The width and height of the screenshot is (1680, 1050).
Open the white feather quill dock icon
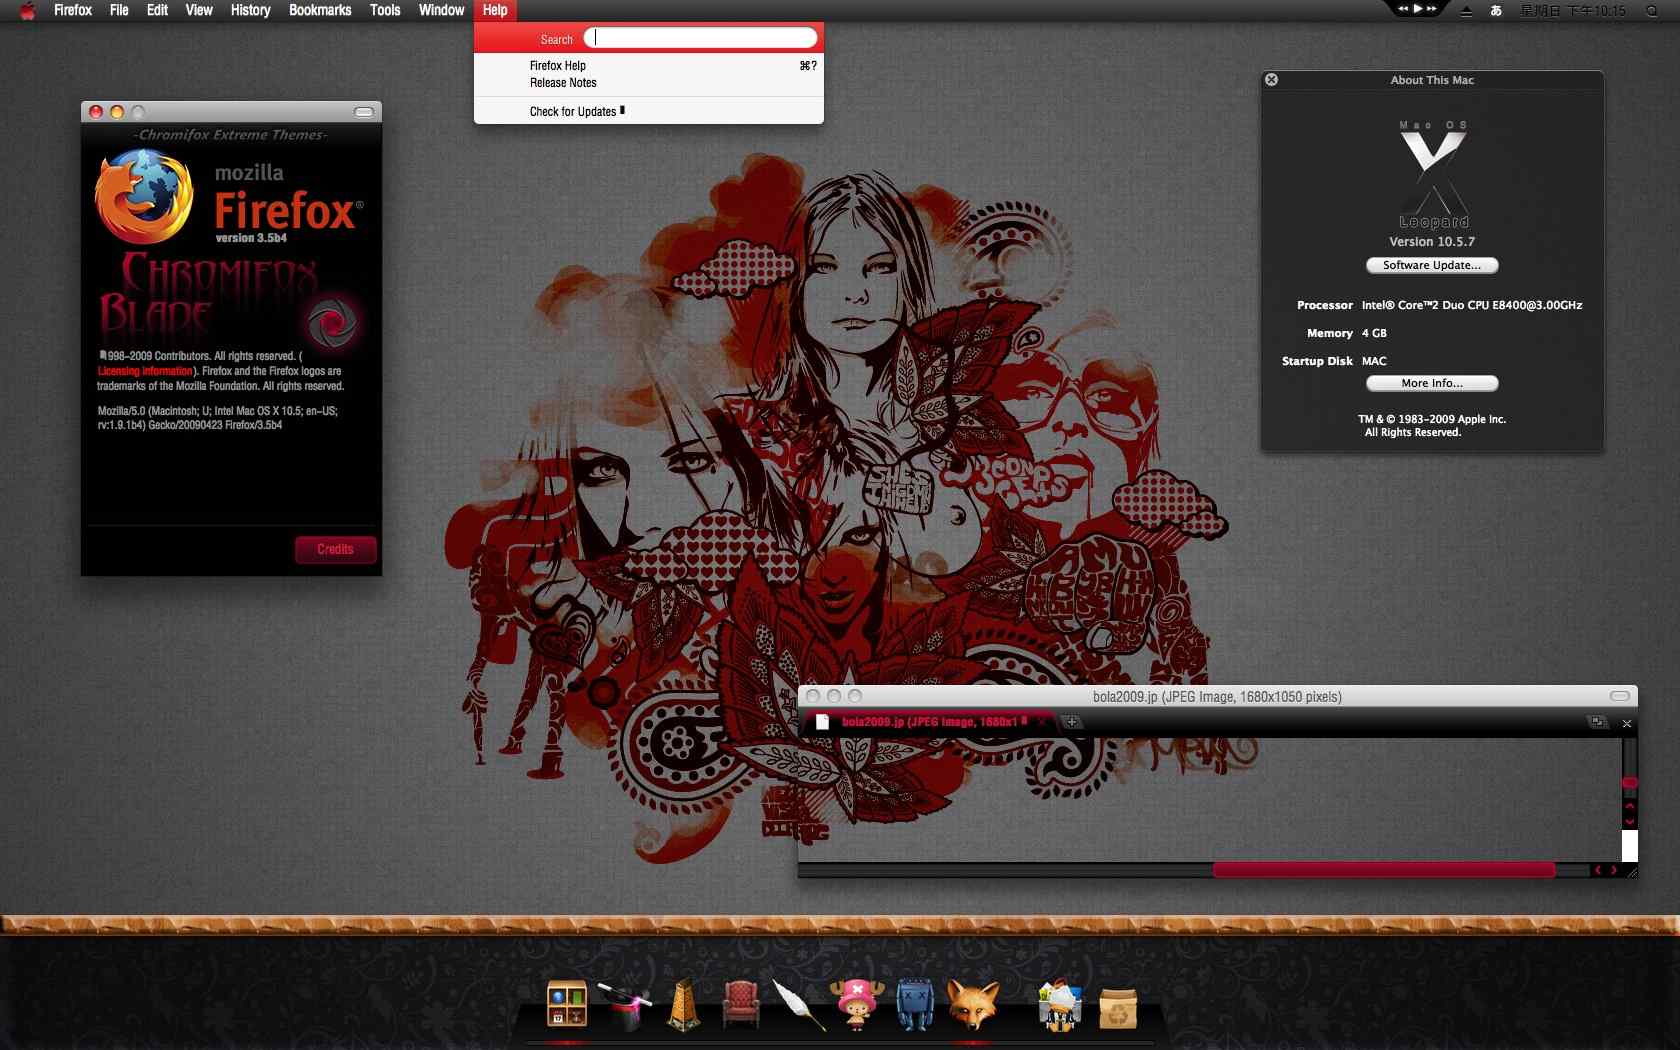799,1004
